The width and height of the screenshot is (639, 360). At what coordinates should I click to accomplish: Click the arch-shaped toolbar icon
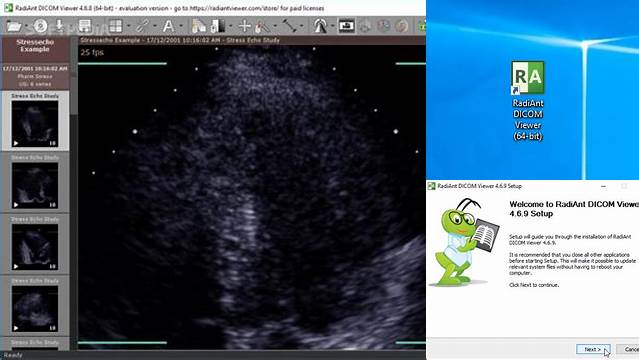[320, 26]
